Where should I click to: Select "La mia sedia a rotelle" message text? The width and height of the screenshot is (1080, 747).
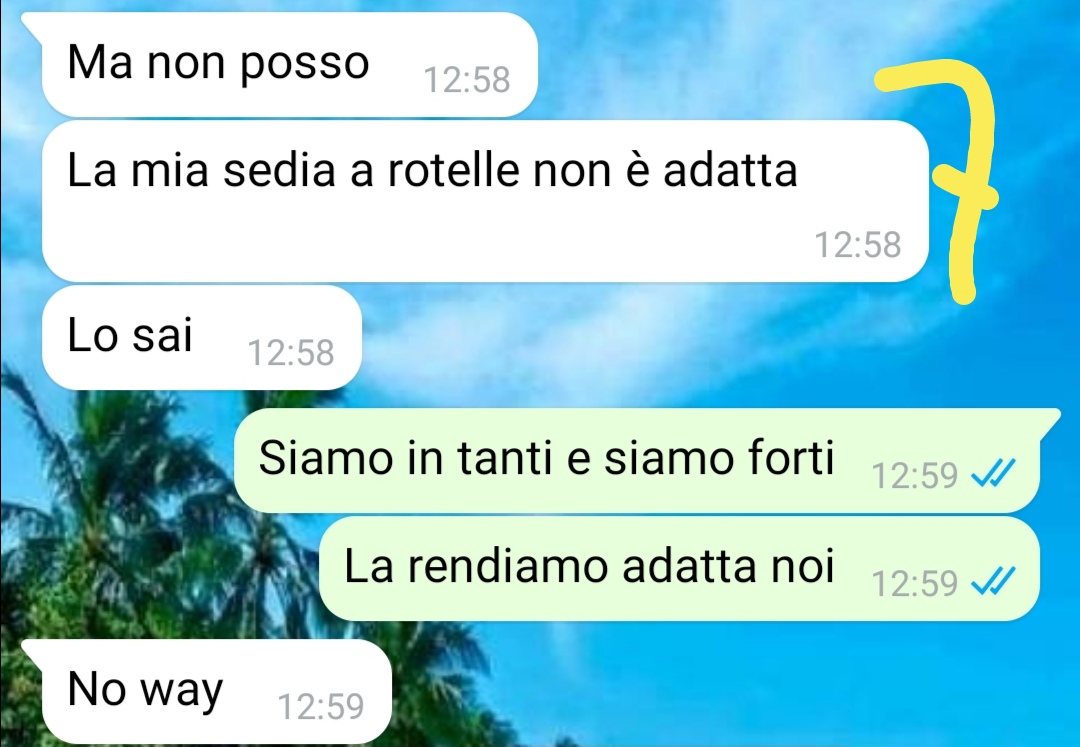point(432,170)
